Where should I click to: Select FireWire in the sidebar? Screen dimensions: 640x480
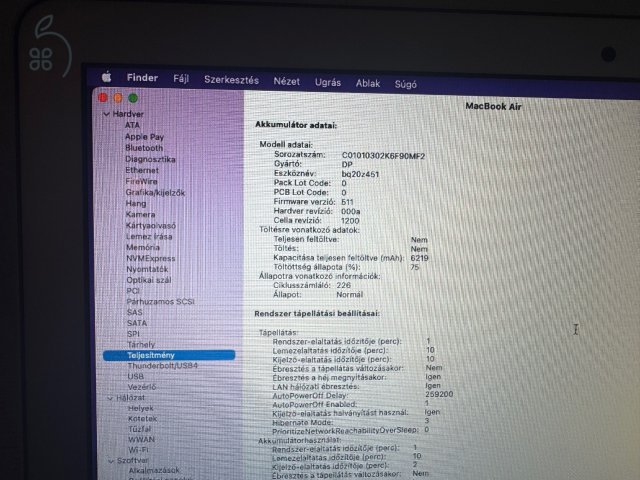(142, 181)
